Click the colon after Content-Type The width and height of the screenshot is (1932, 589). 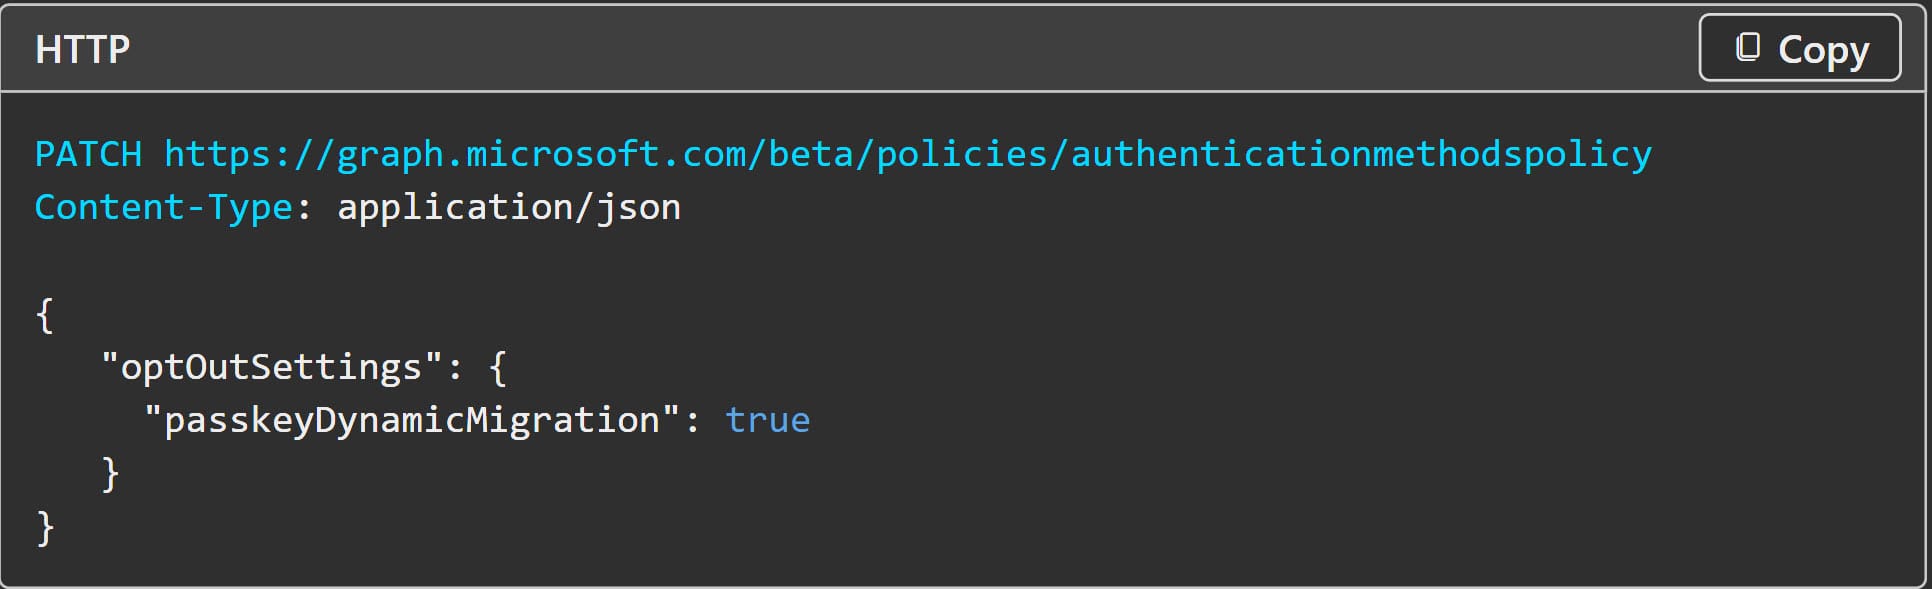pyautogui.click(x=305, y=209)
